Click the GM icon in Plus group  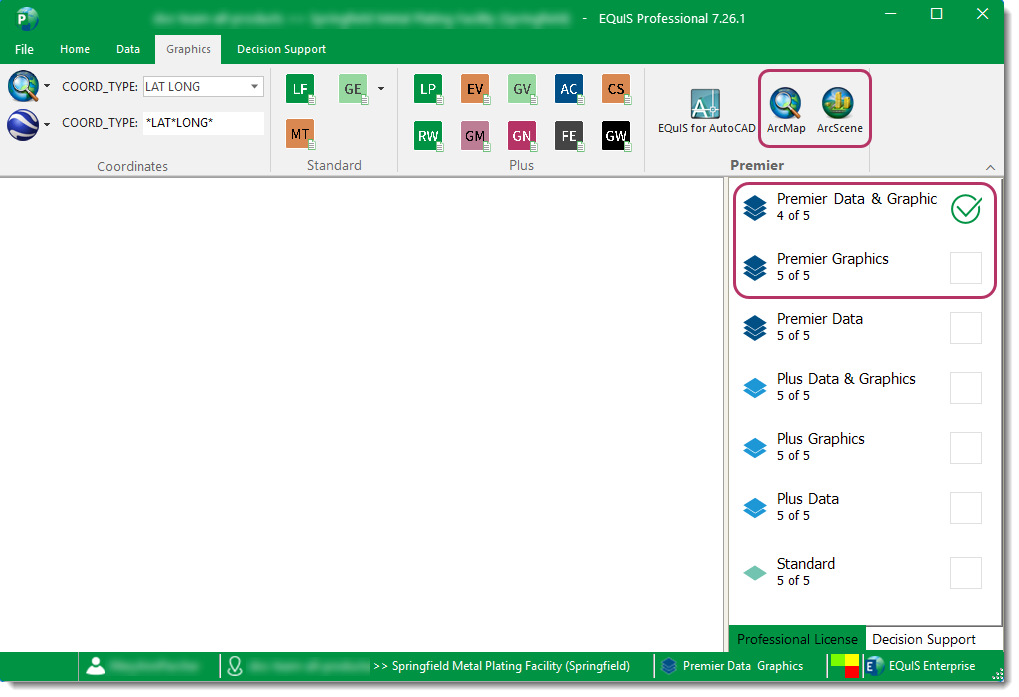pos(475,136)
